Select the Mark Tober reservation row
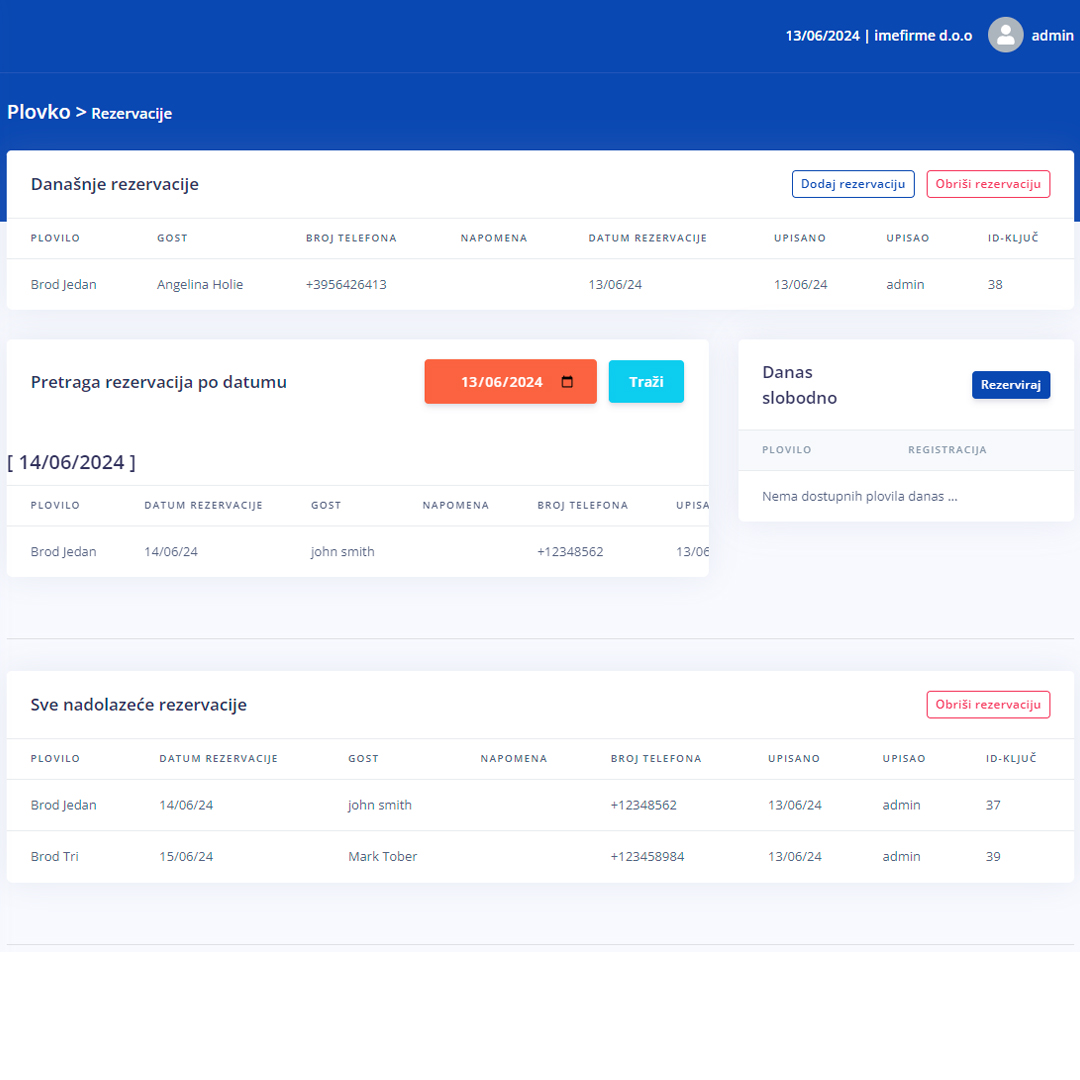Image resolution: width=1080 pixels, height=1080 pixels. (382, 856)
